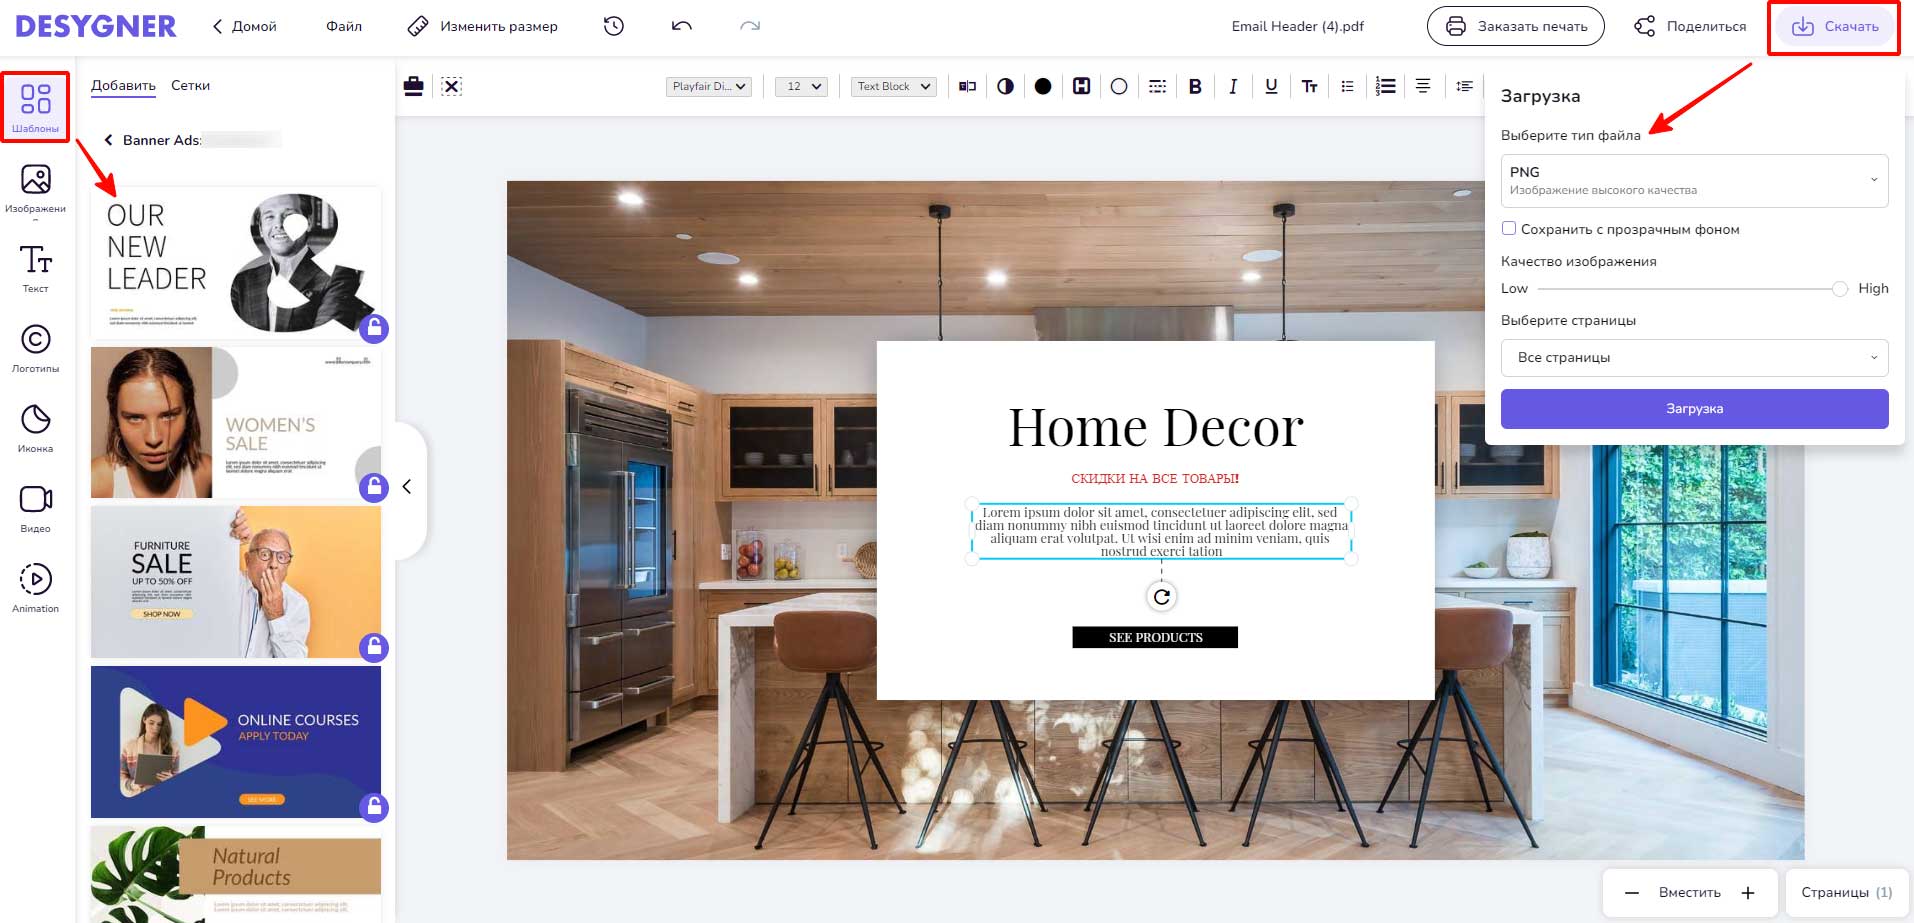Viewport: 1914px width, 923px height.
Task: Select the Women's Sale banner template
Action: click(236, 422)
